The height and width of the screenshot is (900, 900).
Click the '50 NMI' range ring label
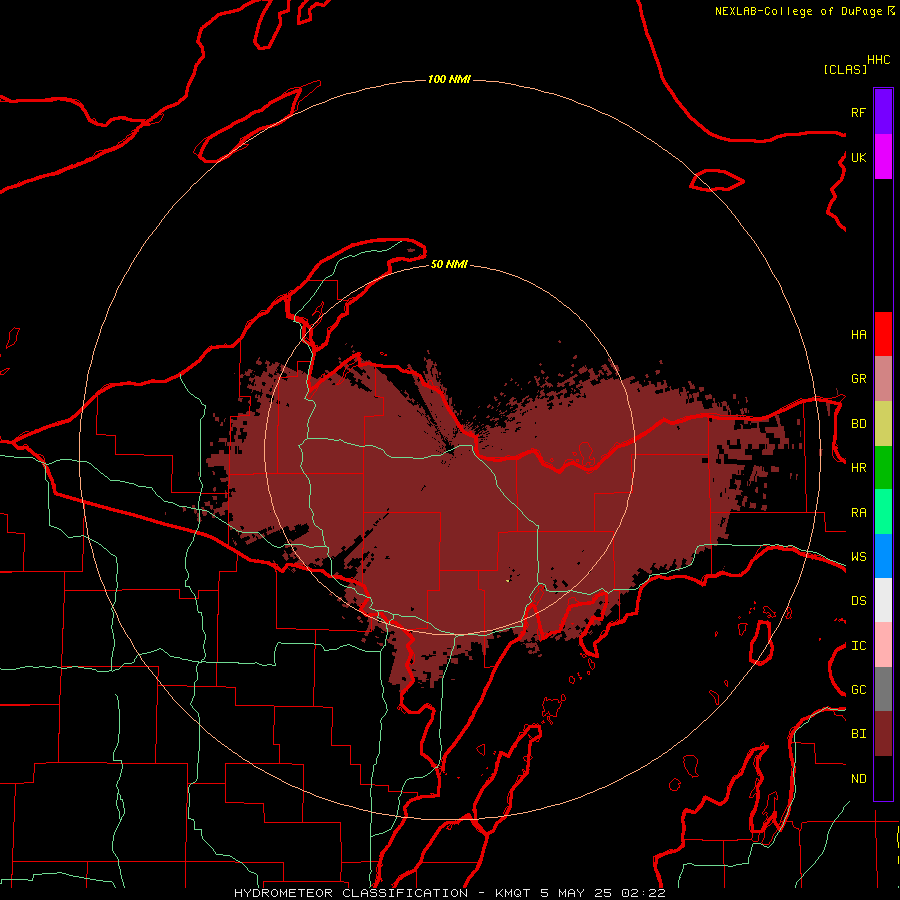[449, 264]
